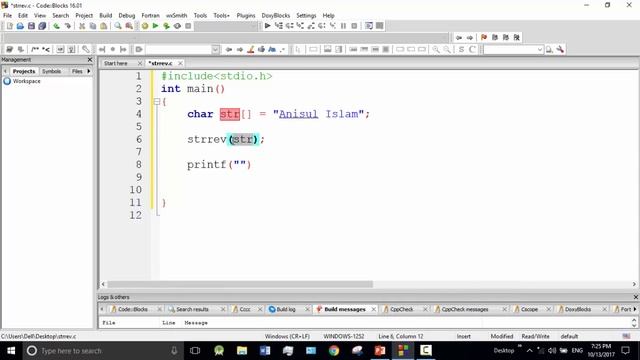The image size is (640, 360).
Task: Open the File menu
Action: click(x=7, y=16)
